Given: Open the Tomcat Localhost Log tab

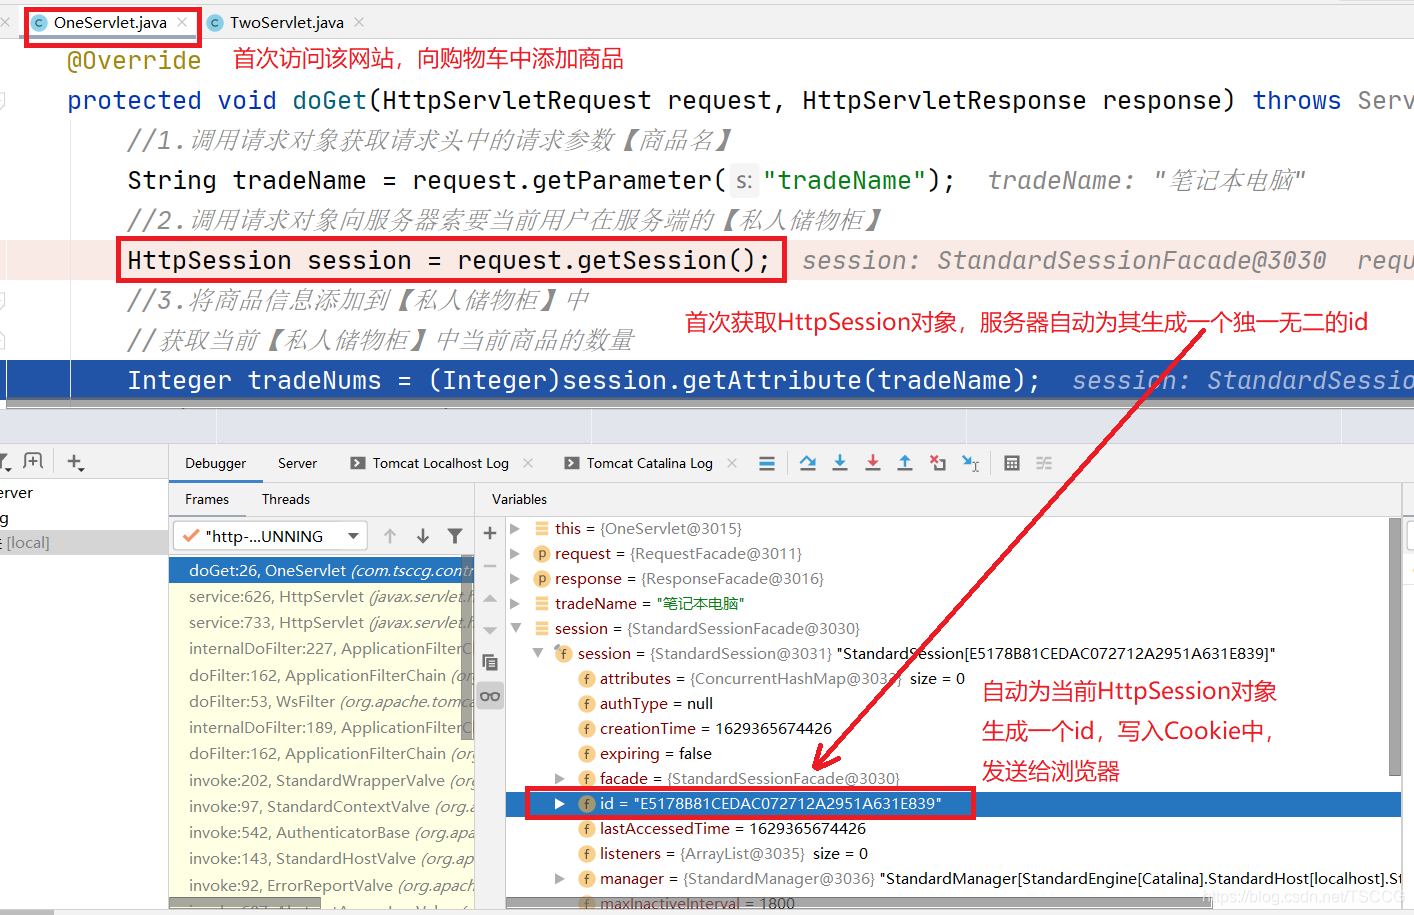Looking at the screenshot, I should coord(440,463).
